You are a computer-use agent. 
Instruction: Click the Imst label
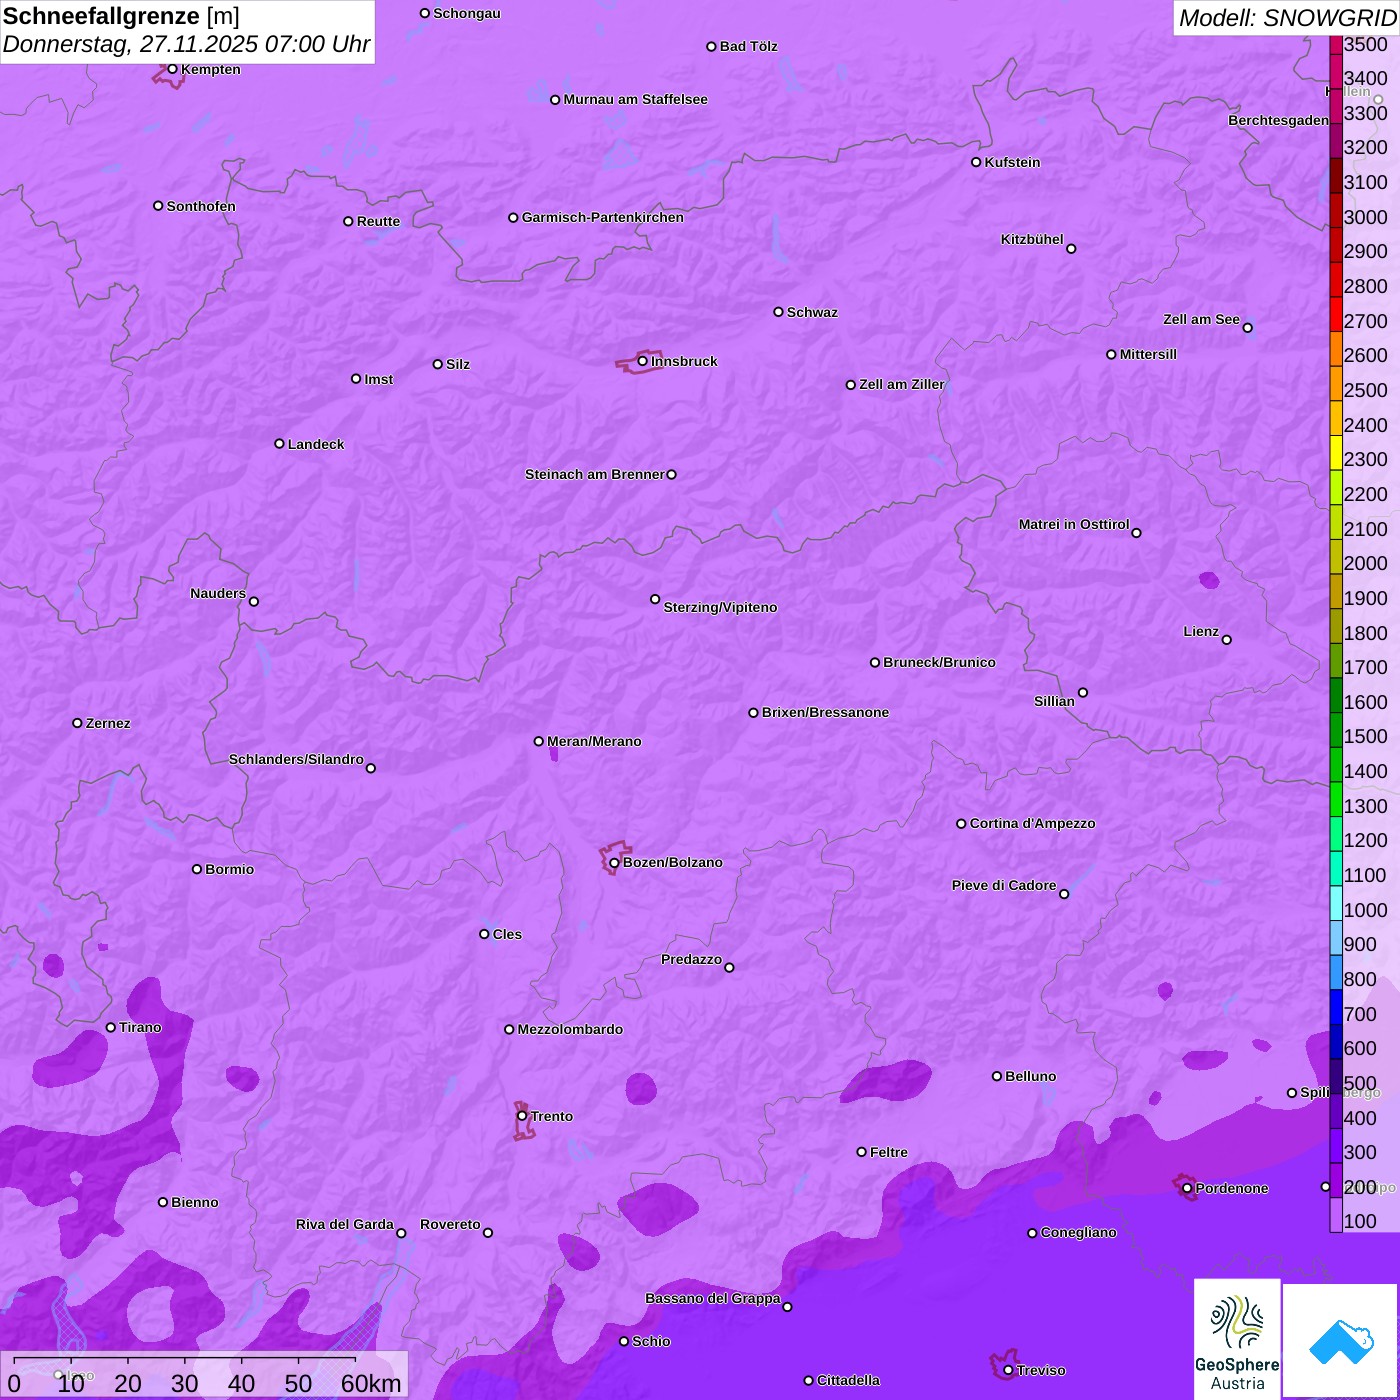click(x=378, y=379)
